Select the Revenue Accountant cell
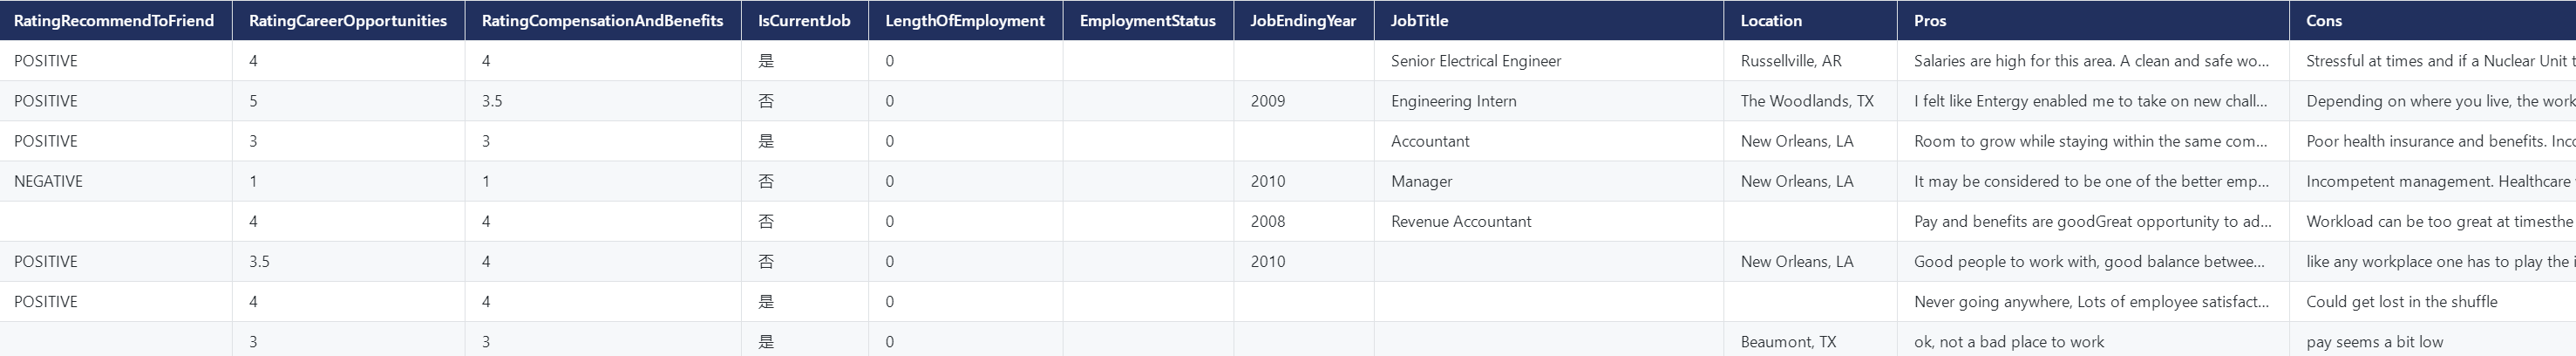The width and height of the screenshot is (2576, 356). pyautogui.click(x=1460, y=221)
